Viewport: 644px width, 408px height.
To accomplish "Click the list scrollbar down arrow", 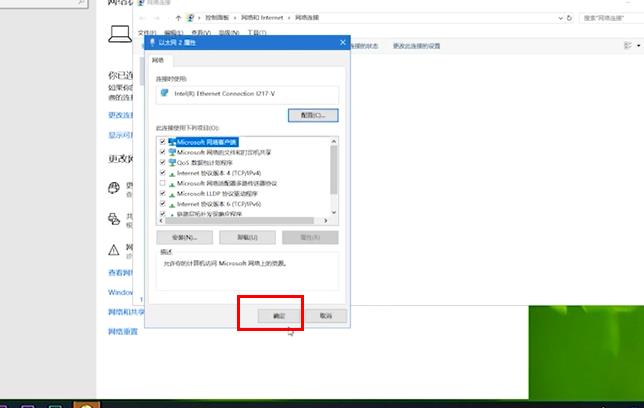I will point(334,212).
